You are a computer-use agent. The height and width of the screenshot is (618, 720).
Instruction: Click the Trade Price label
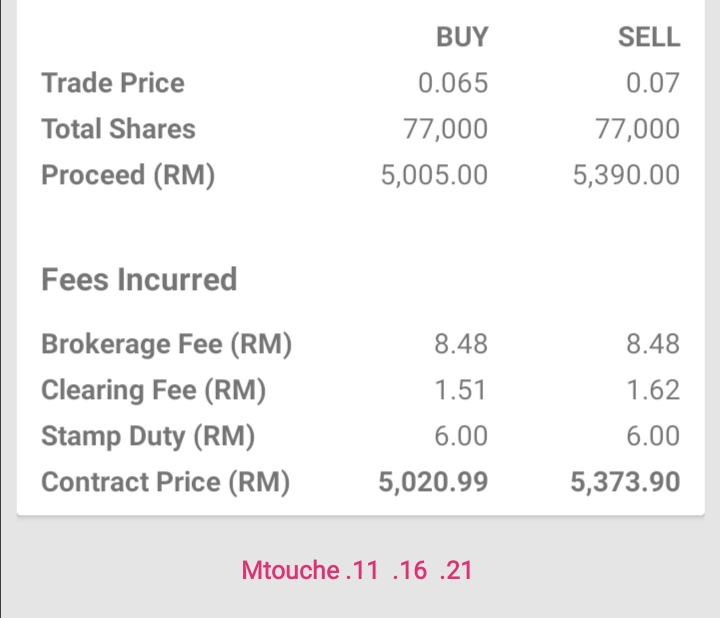click(113, 83)
